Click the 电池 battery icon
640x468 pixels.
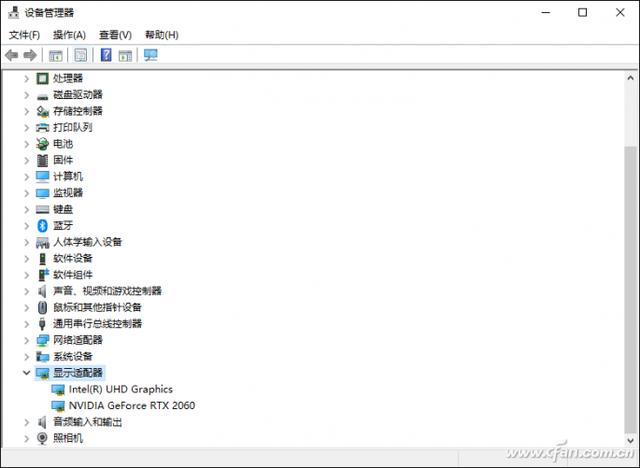point(42,144)
